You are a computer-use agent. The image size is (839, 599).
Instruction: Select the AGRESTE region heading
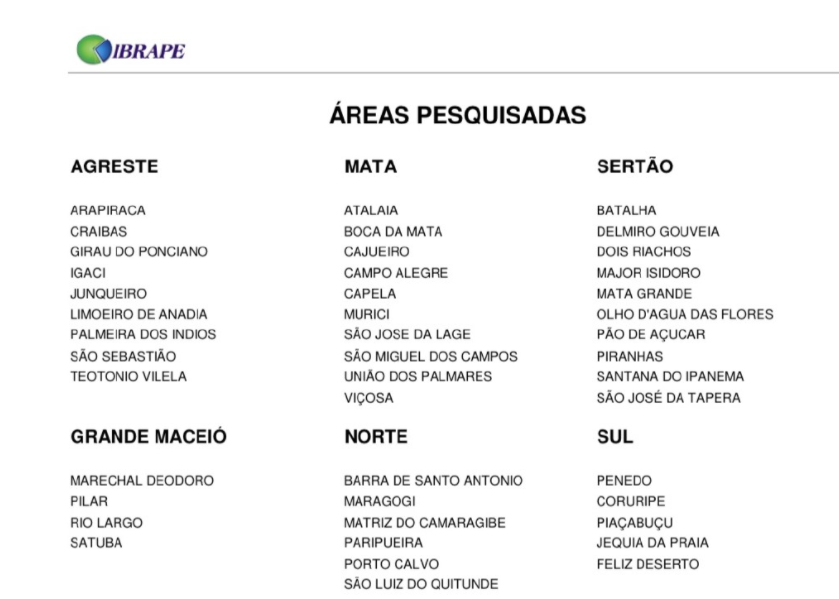coord(114,168)
